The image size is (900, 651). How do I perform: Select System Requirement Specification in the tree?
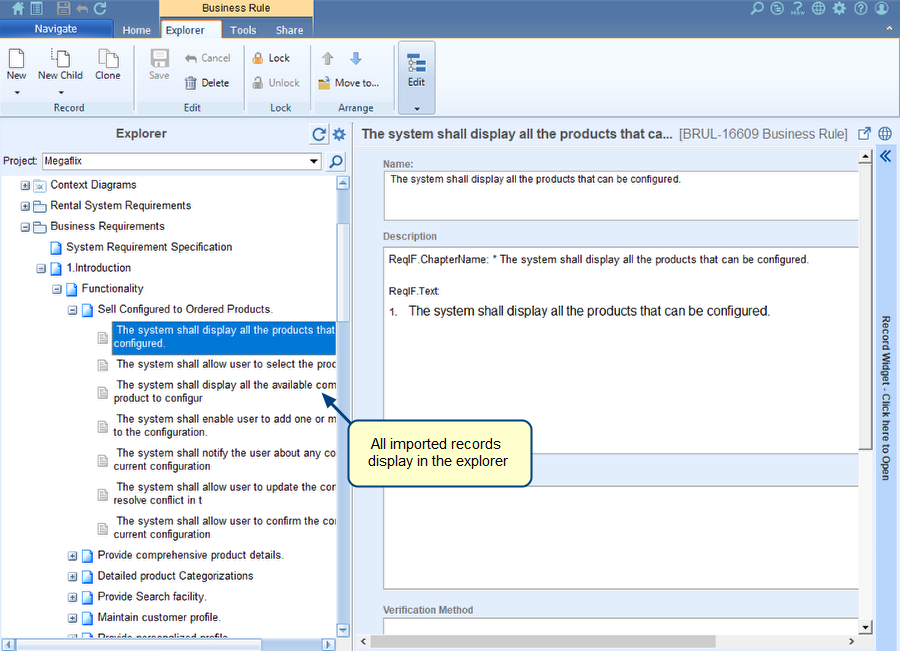point(149,247)
